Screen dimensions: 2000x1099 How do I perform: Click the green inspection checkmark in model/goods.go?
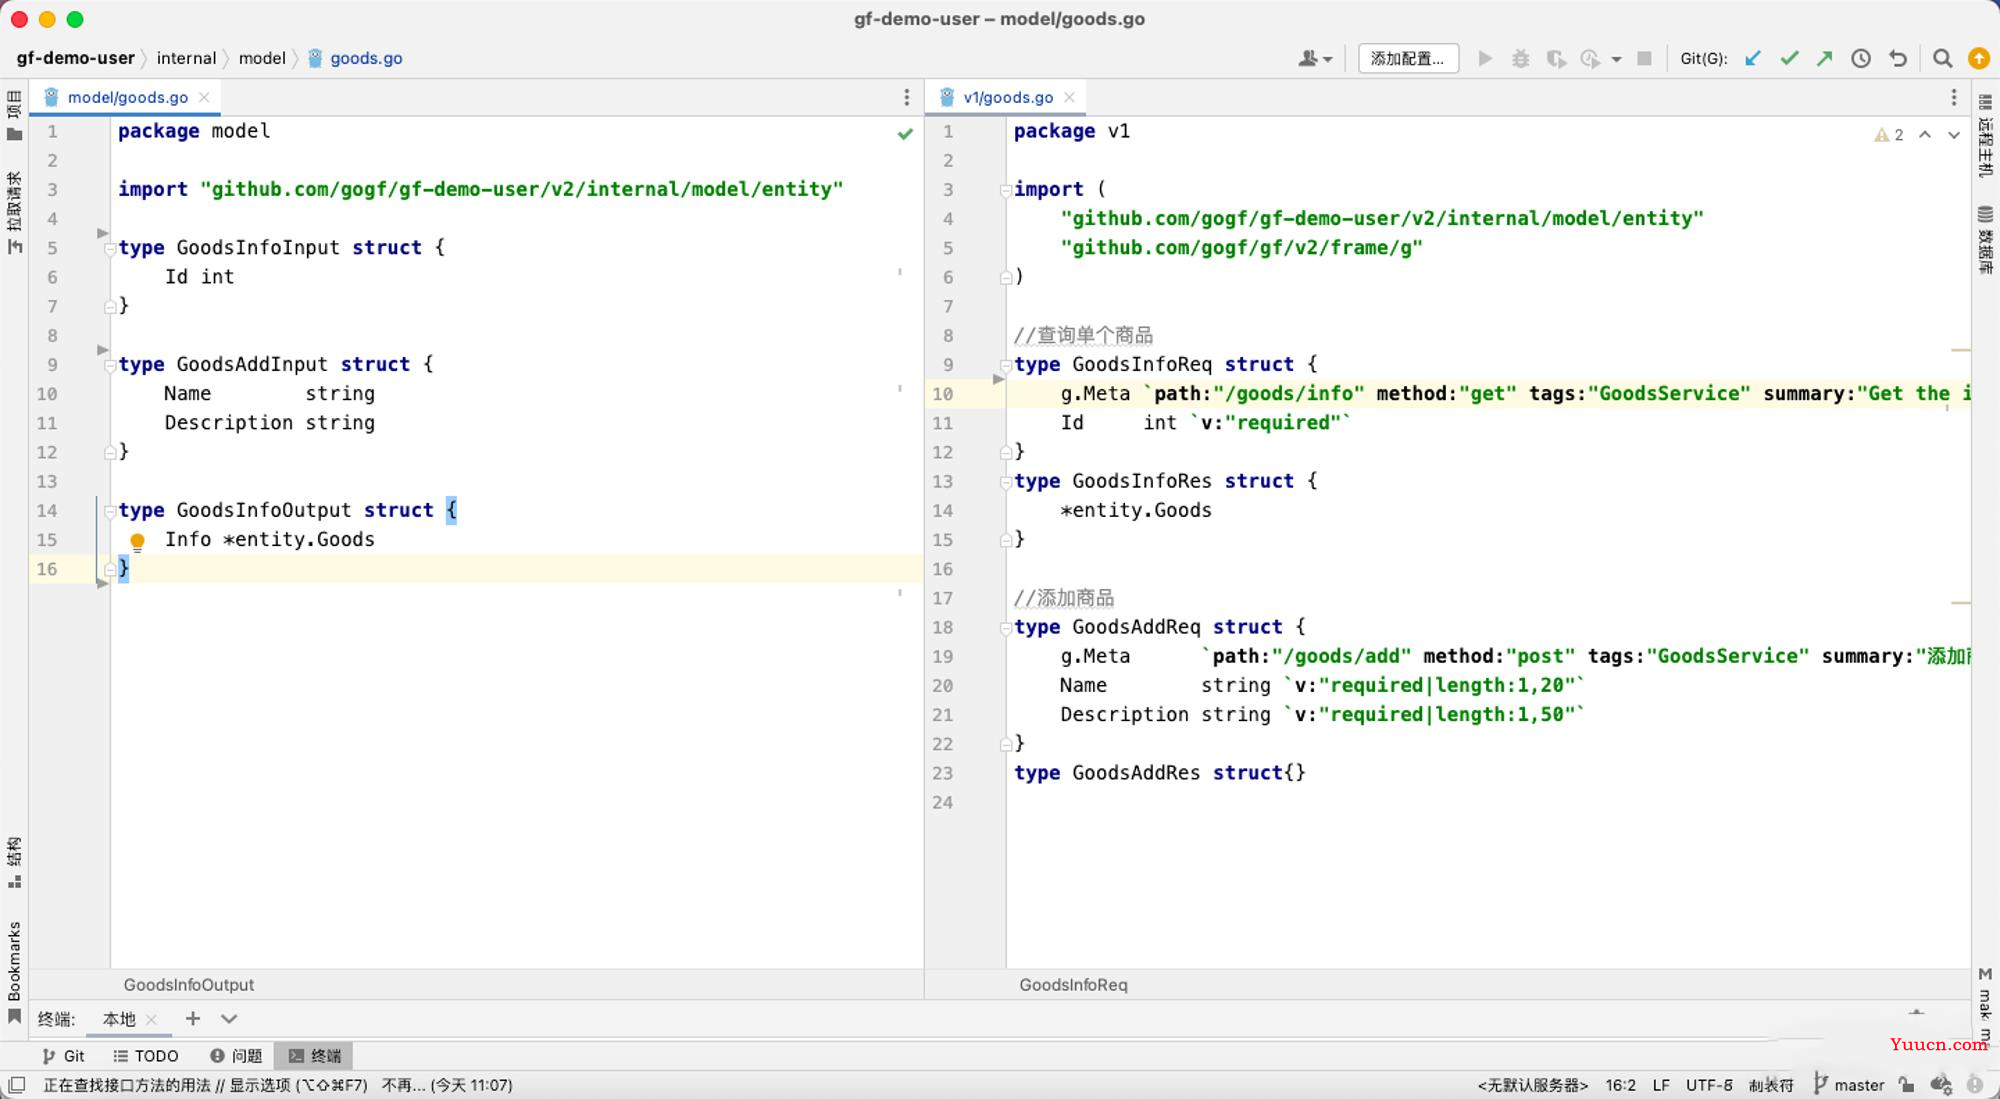905,133
